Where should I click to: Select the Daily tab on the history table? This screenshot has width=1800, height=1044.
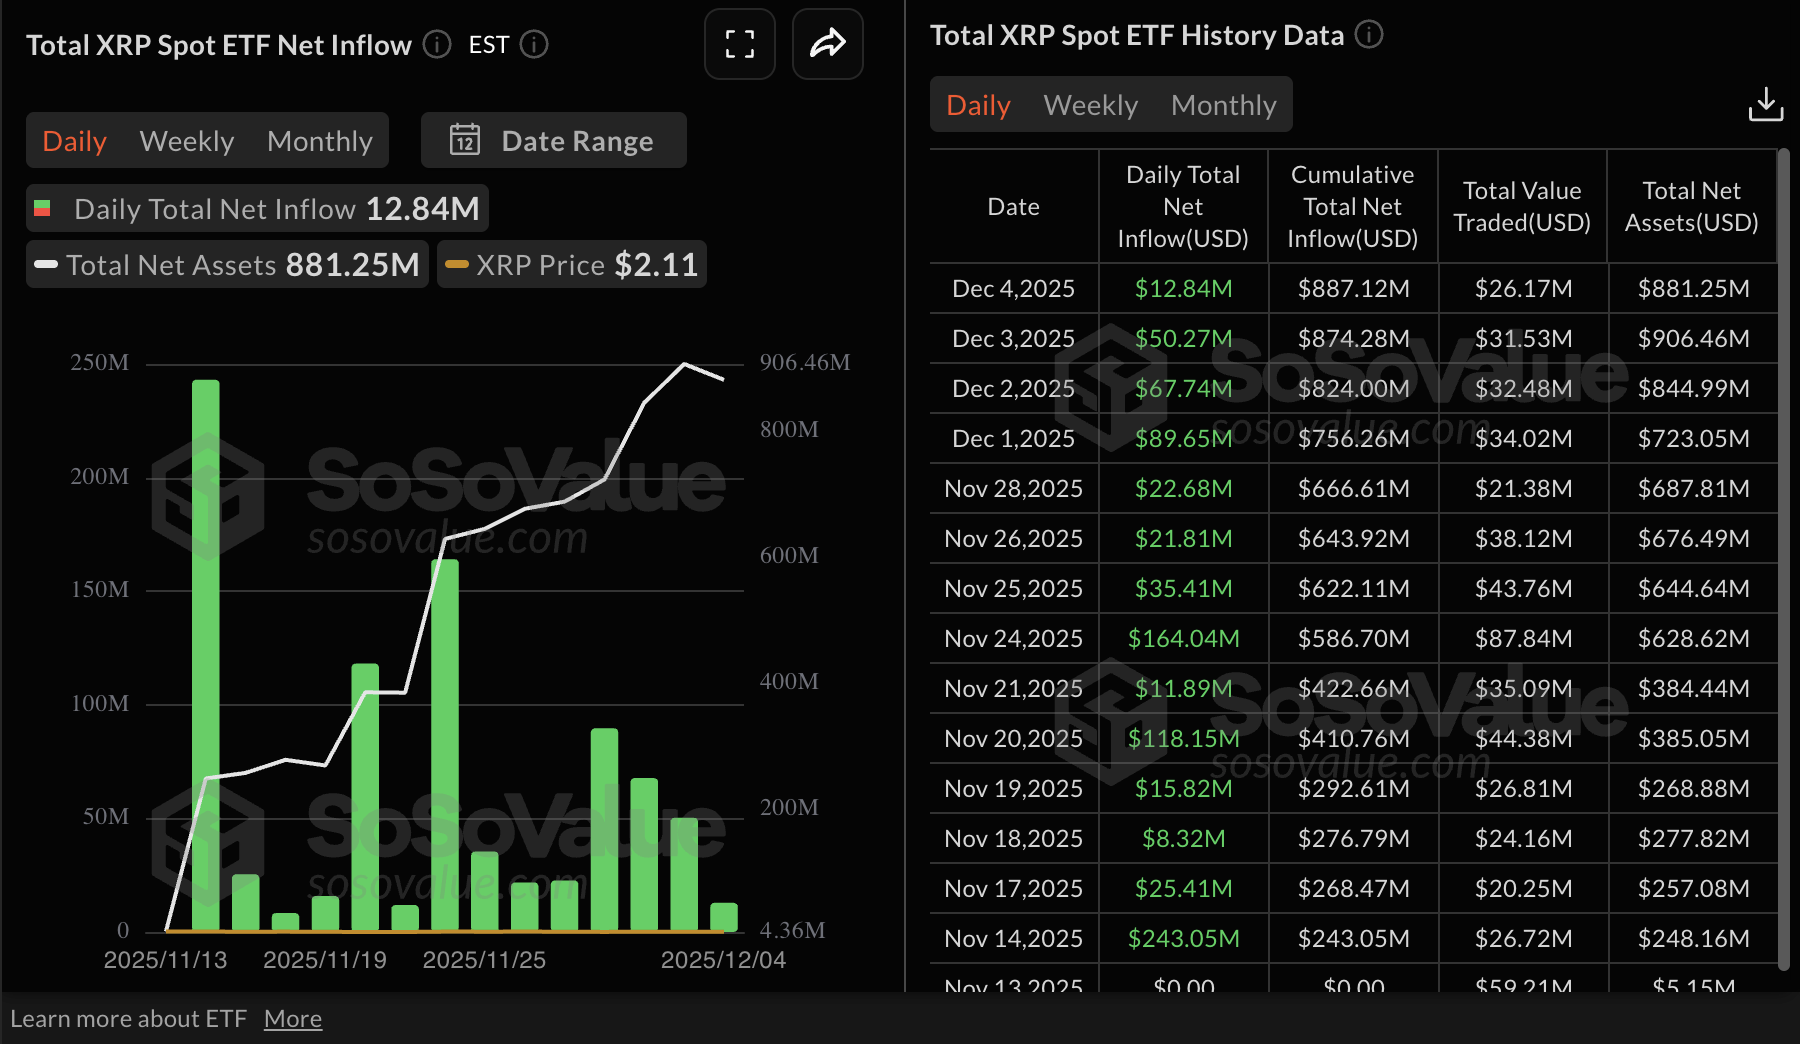(977, 104)
